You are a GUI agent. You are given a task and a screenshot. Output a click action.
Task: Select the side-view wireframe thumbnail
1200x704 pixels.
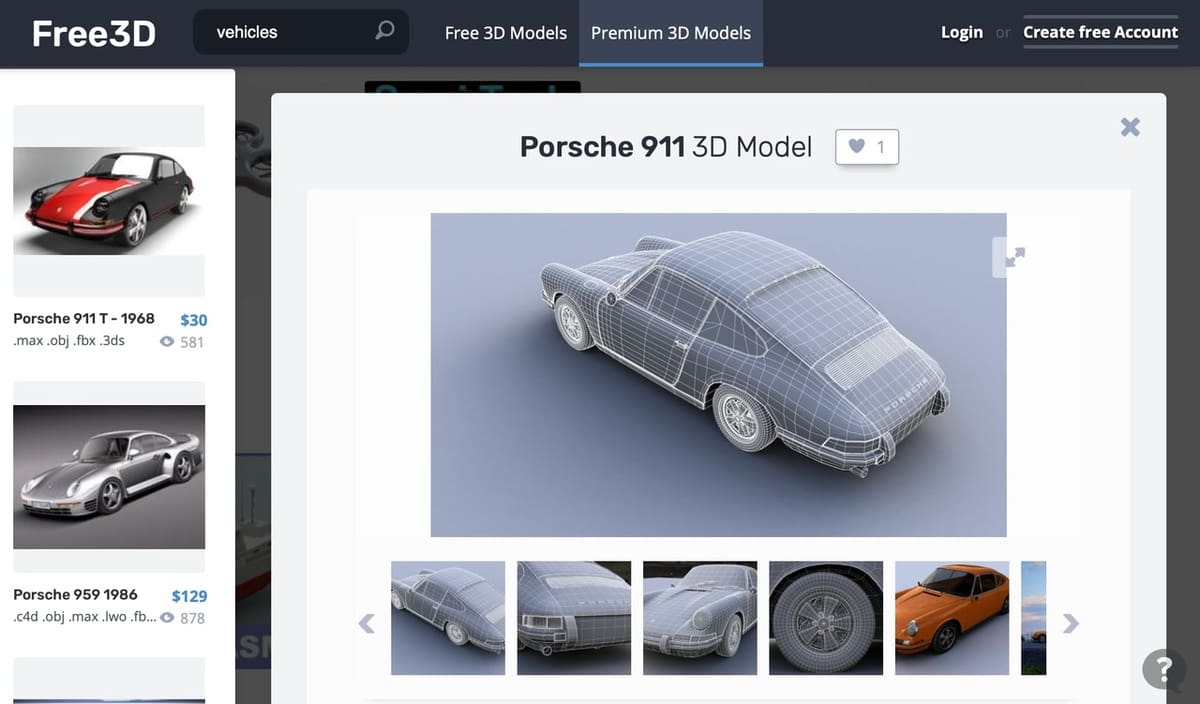coord(448,618)
